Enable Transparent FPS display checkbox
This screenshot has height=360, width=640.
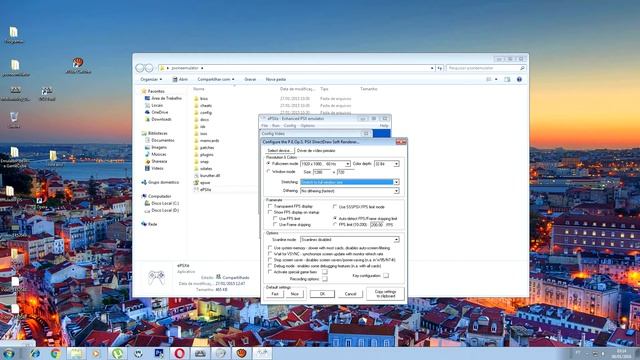coord(270,207)
